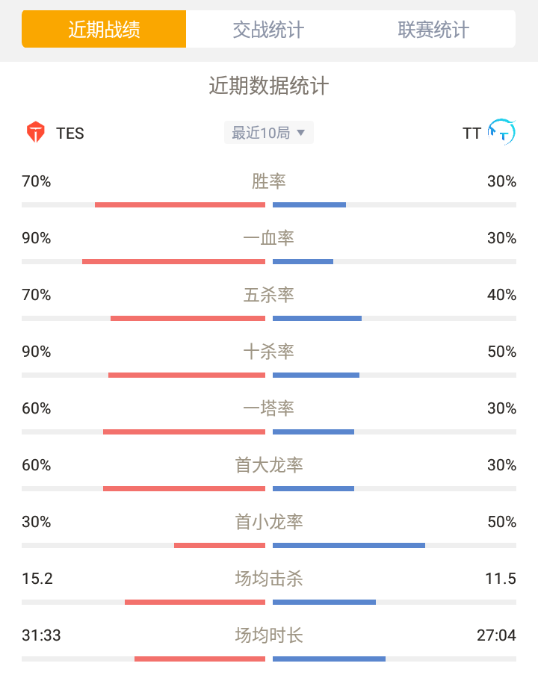Select the TES team name
This screenshot has height=676, width=538.
tap(70, 133)
